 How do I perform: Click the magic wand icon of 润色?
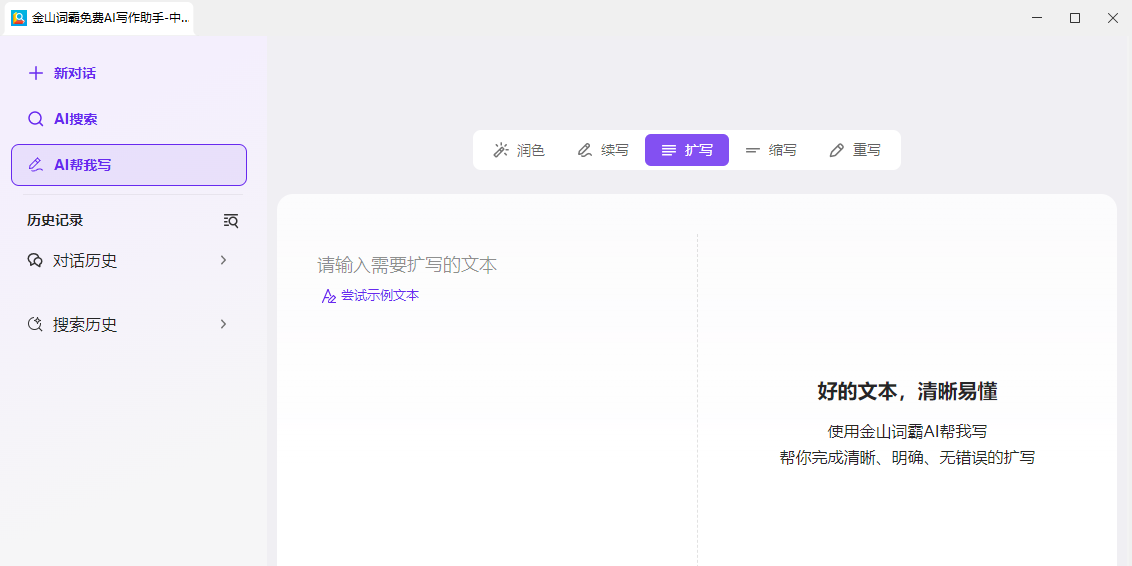(500, 150)
